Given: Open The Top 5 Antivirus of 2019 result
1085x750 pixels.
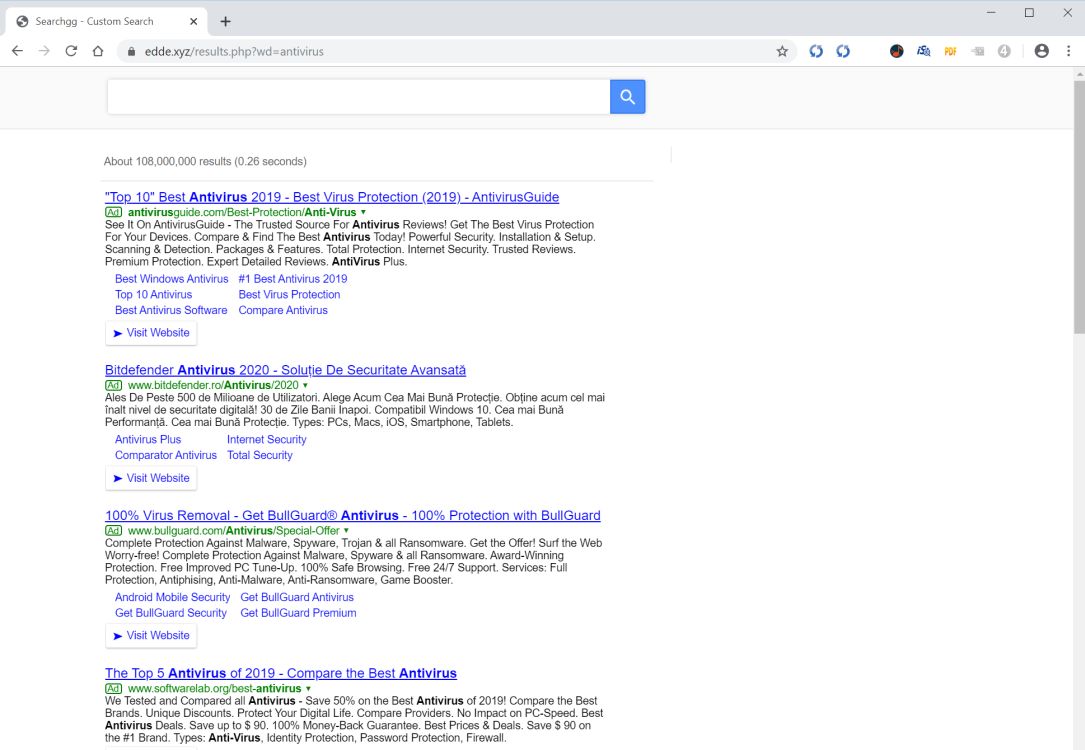Looking at the screenshot, I should (x=281, y=673).
